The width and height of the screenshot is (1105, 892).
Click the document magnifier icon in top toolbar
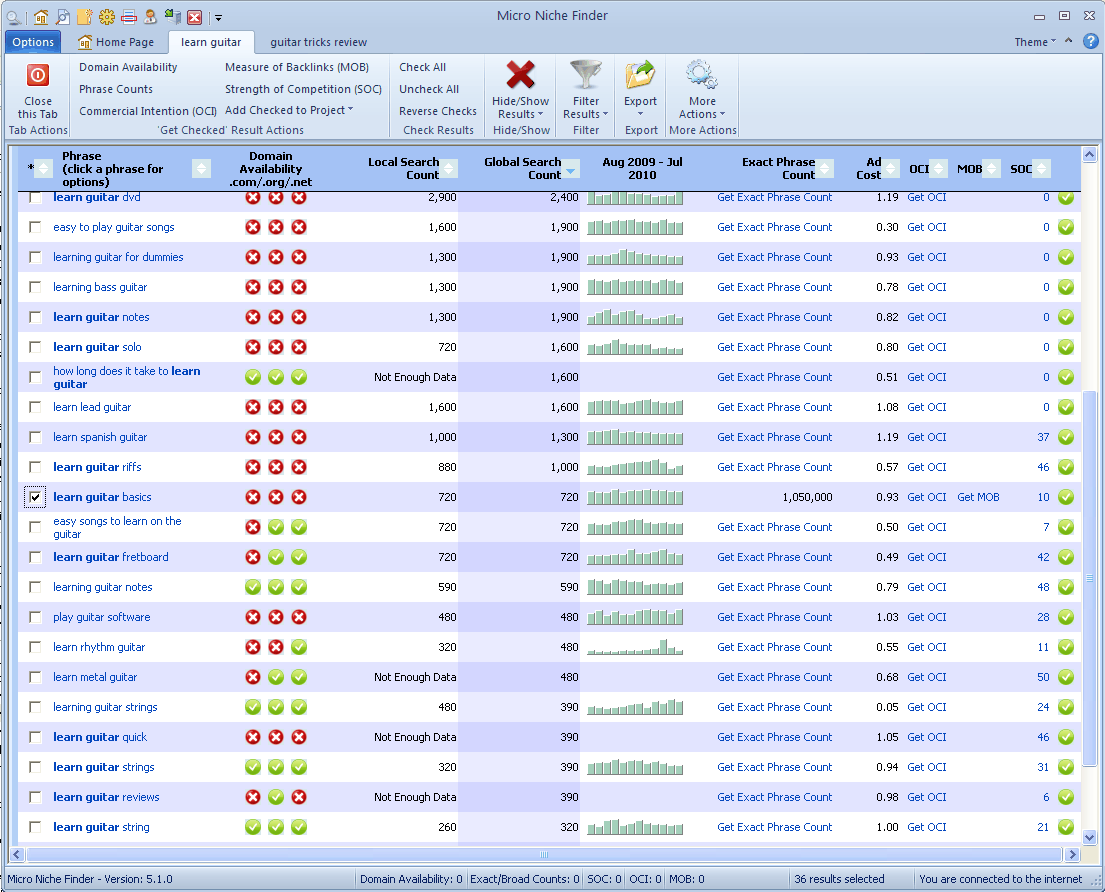click(x=63, y=16)
